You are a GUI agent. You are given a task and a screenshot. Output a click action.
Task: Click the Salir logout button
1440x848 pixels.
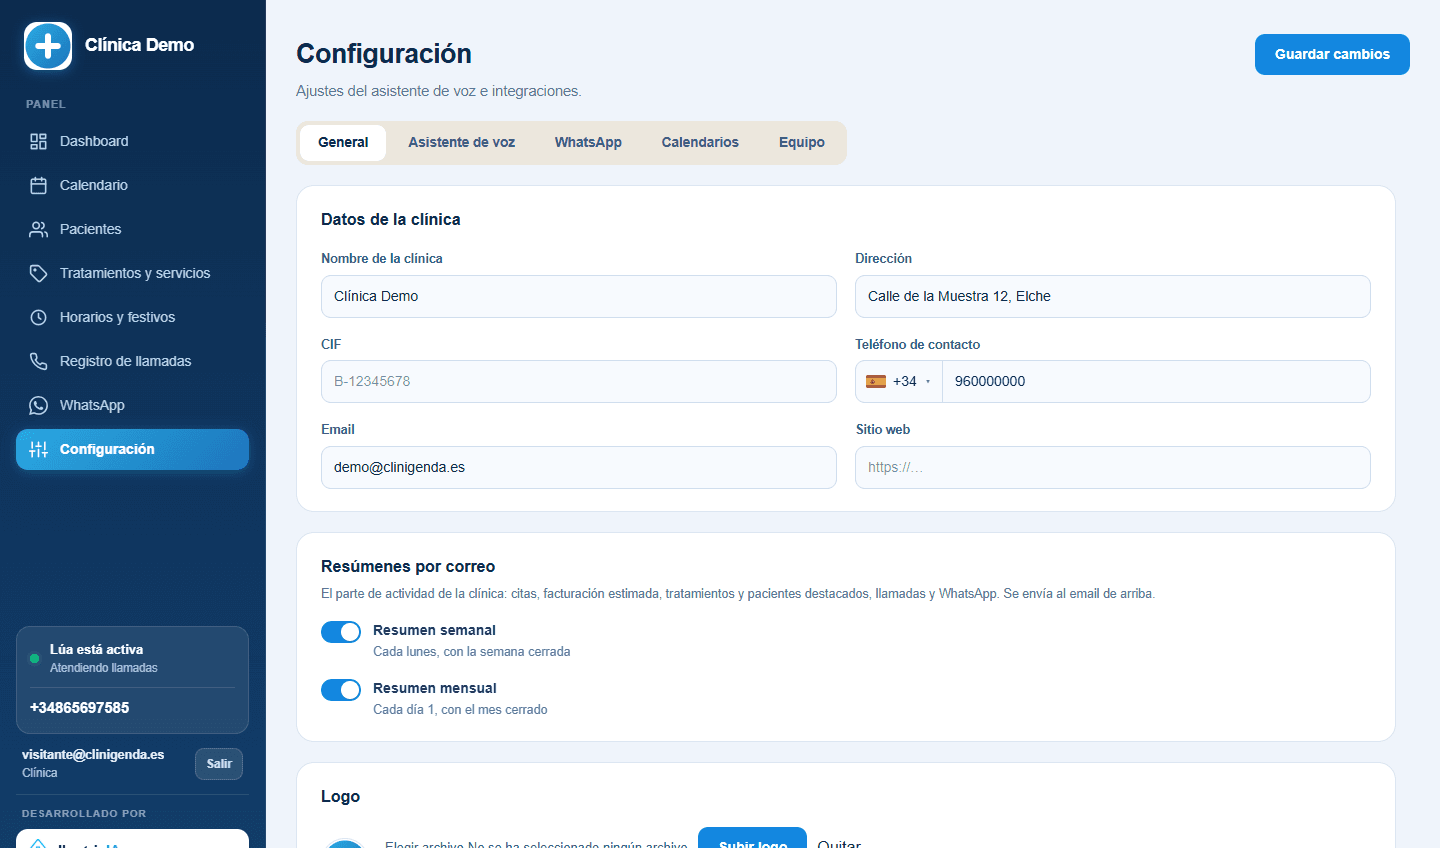click(219, 764)
